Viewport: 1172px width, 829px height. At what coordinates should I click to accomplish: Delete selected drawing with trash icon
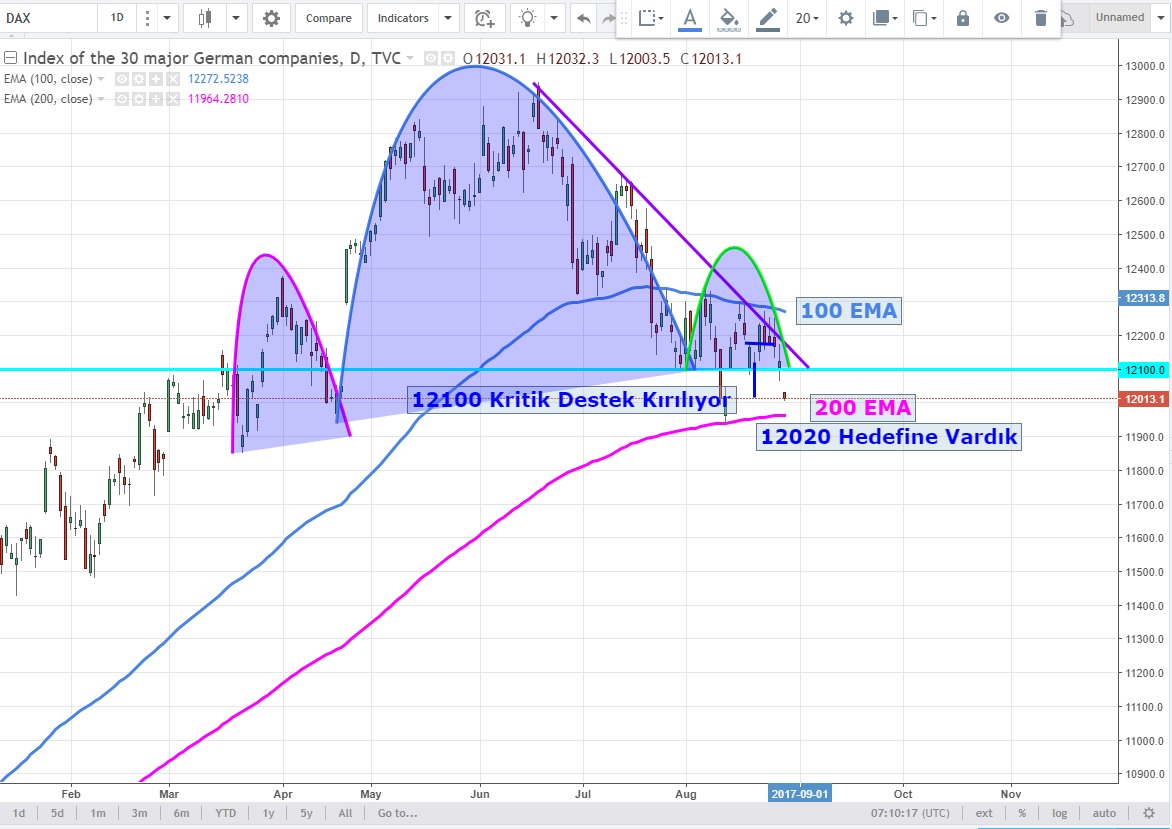(x=1041, y=18)
